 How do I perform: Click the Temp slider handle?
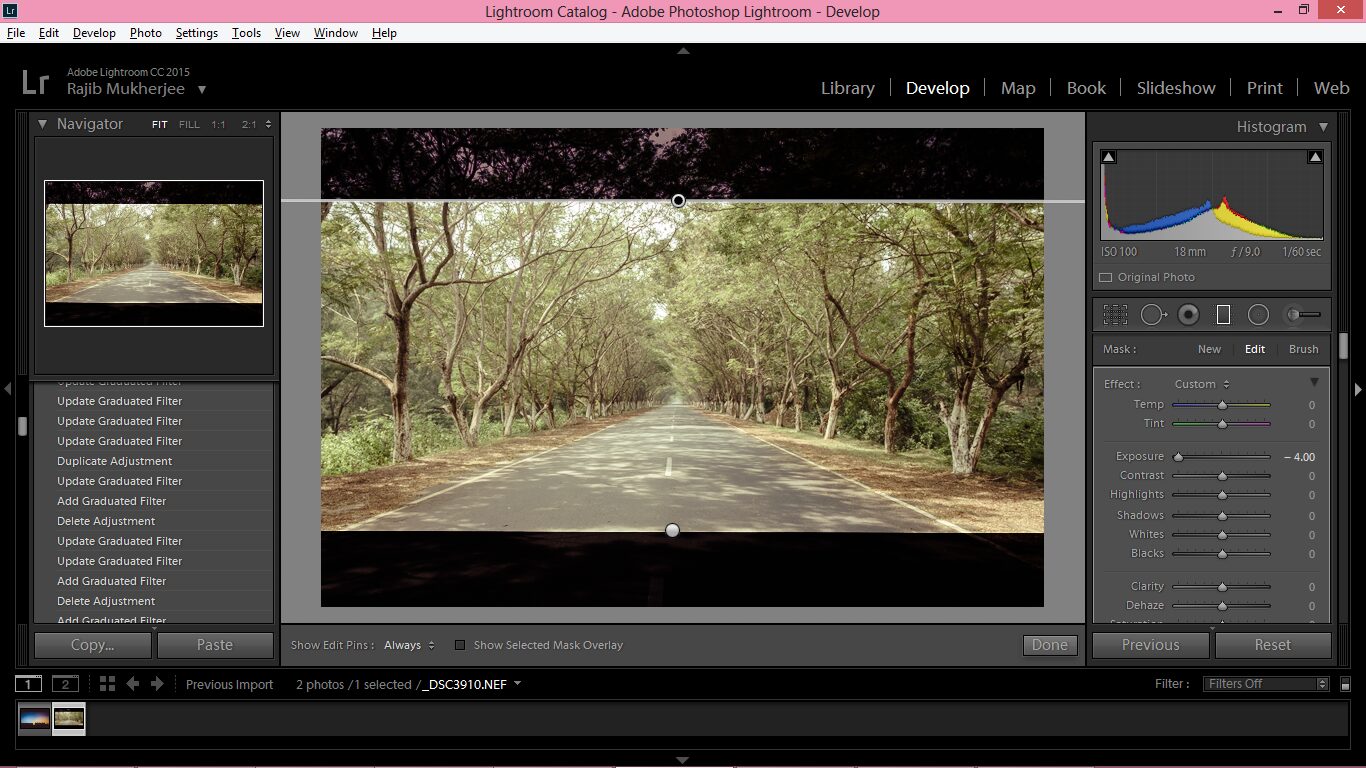tap(1222, 405)
